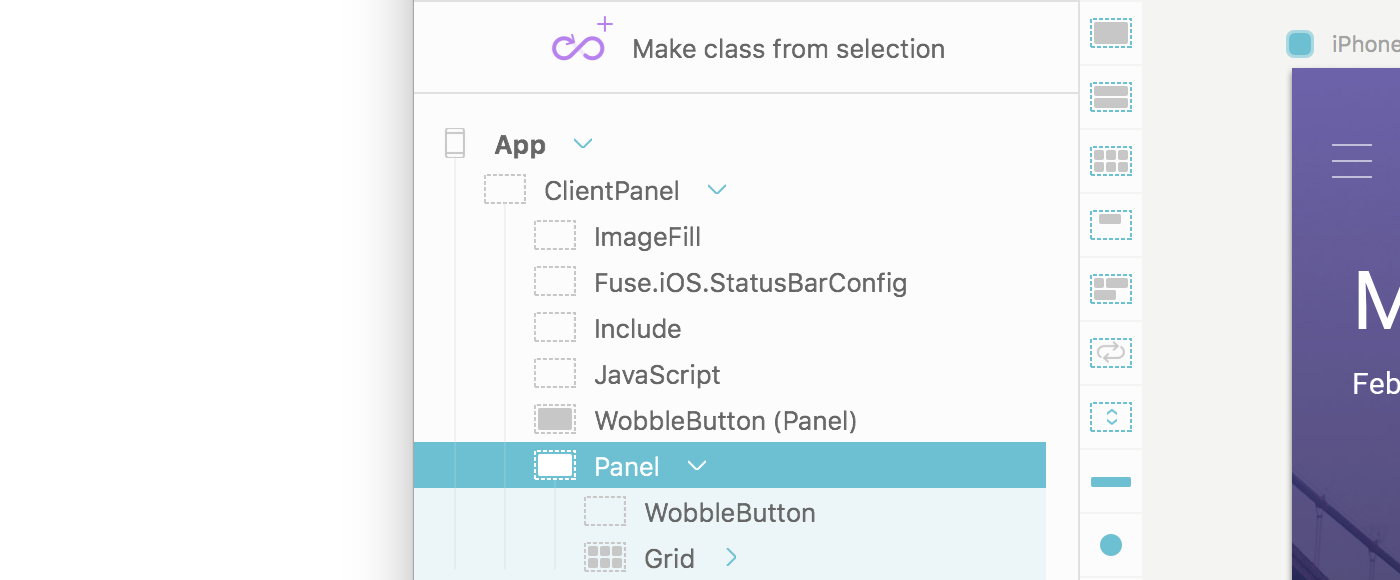Insert a ScrollView element from the sidebar
This screenshot has height=580, width=1400.
(1111, 417)
